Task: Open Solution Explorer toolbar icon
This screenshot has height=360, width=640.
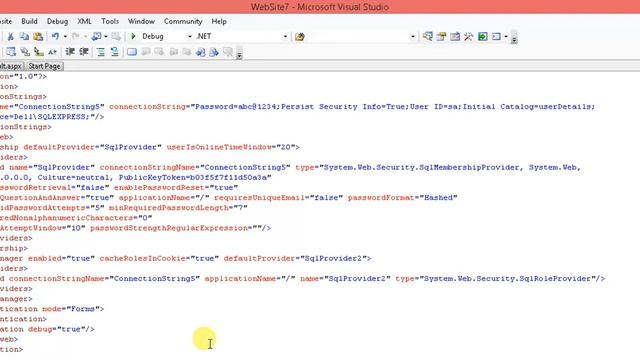Action: pyautogui.click(x=427, y=37)
